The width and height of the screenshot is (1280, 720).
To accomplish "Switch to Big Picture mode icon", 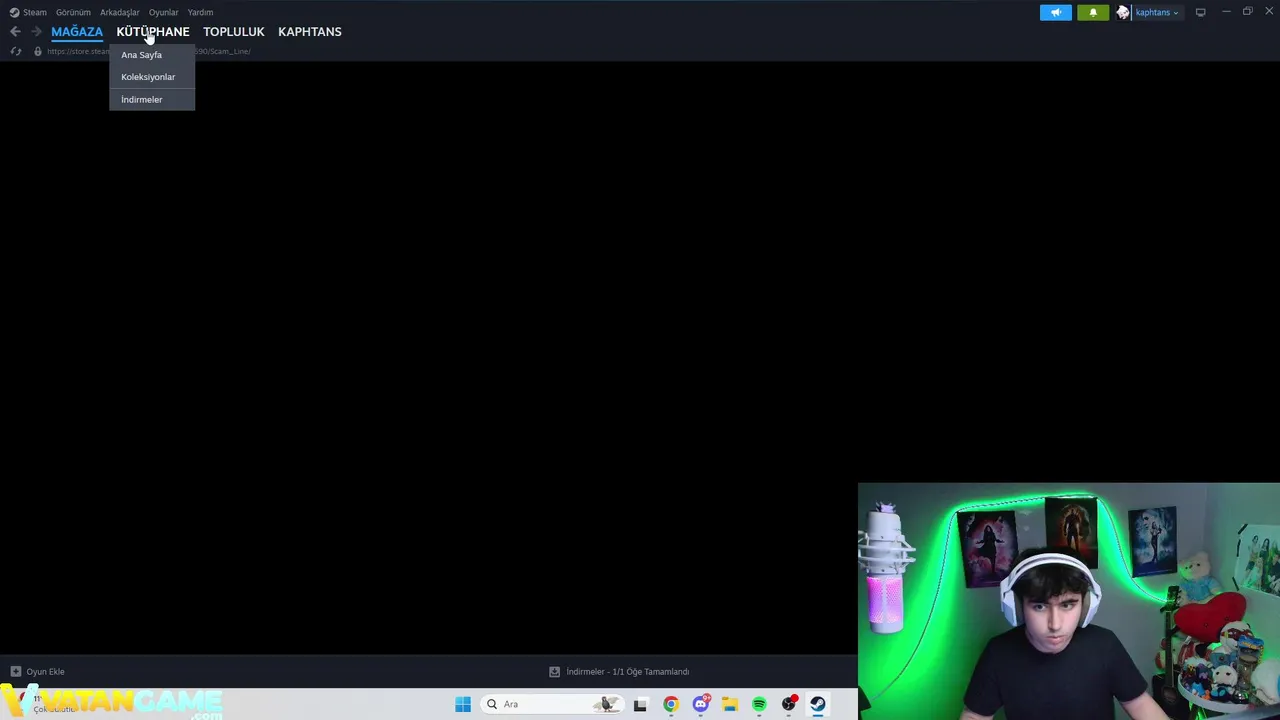I will [1200, 12].
